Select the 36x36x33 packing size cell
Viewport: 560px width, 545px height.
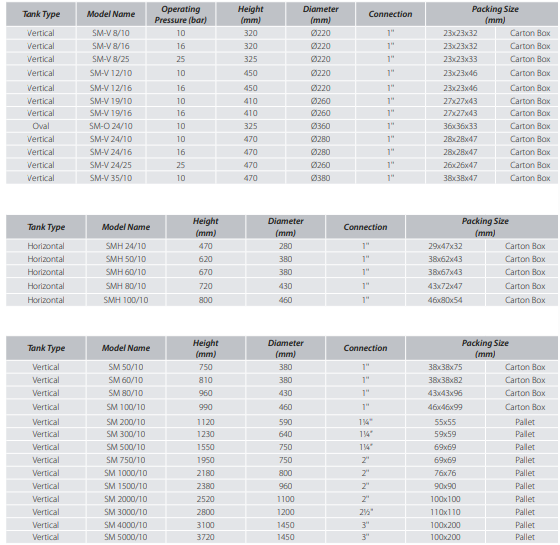click(x=460, y=126)
